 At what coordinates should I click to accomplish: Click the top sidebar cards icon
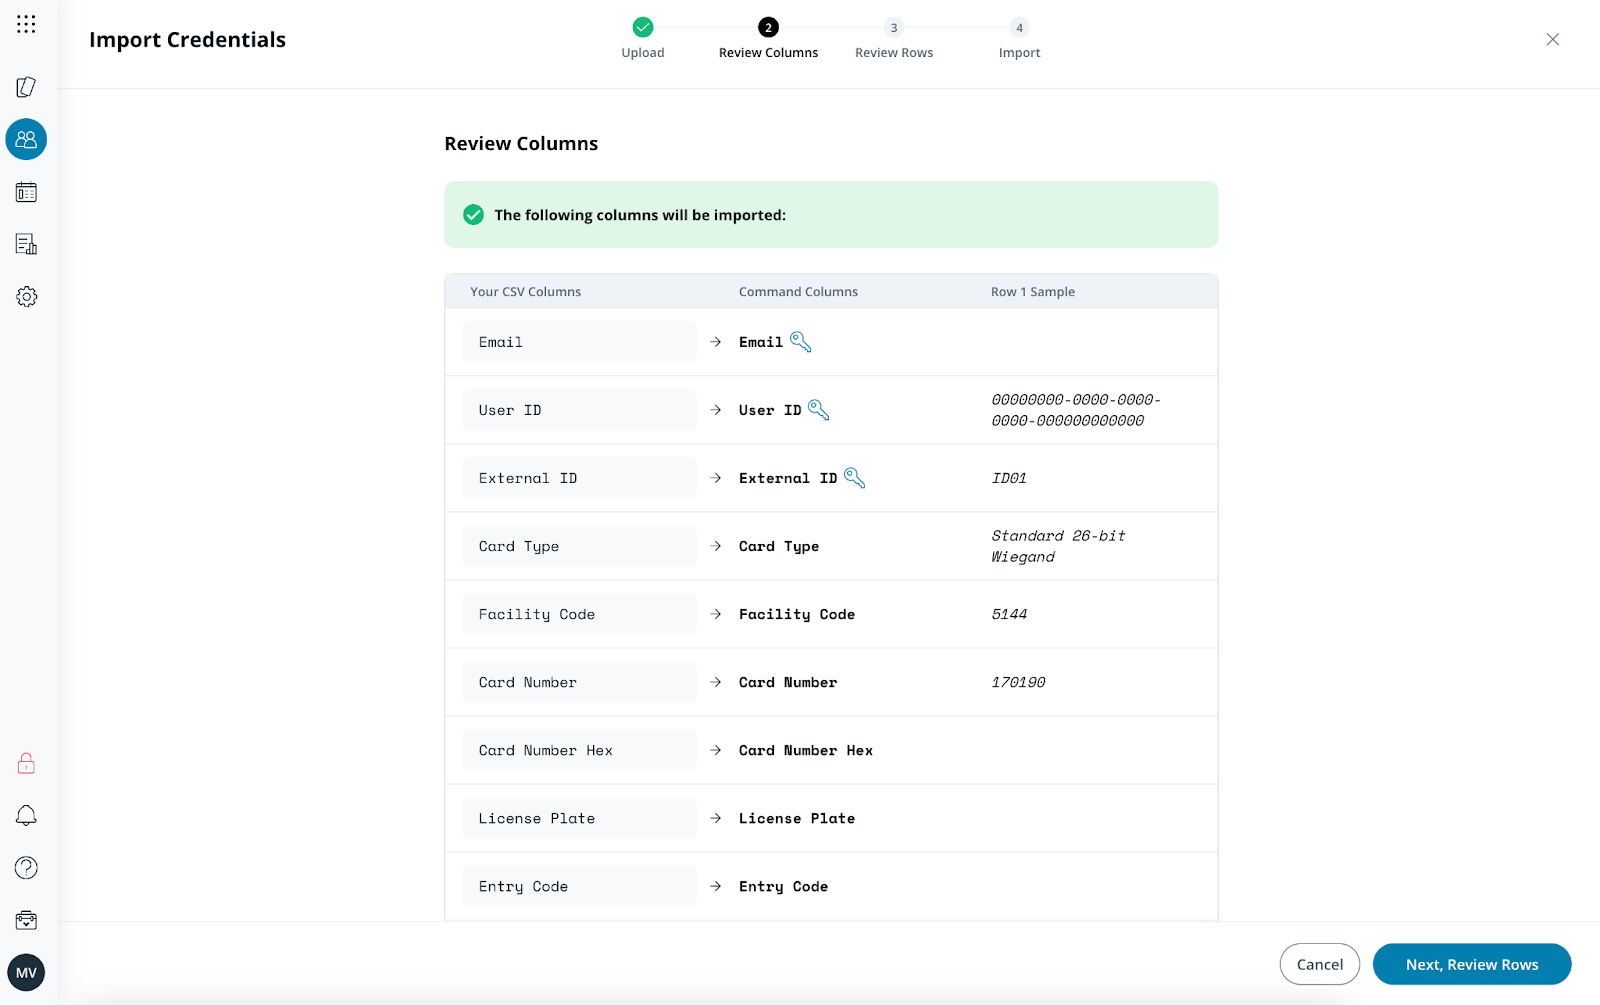(x=26, y=87)
